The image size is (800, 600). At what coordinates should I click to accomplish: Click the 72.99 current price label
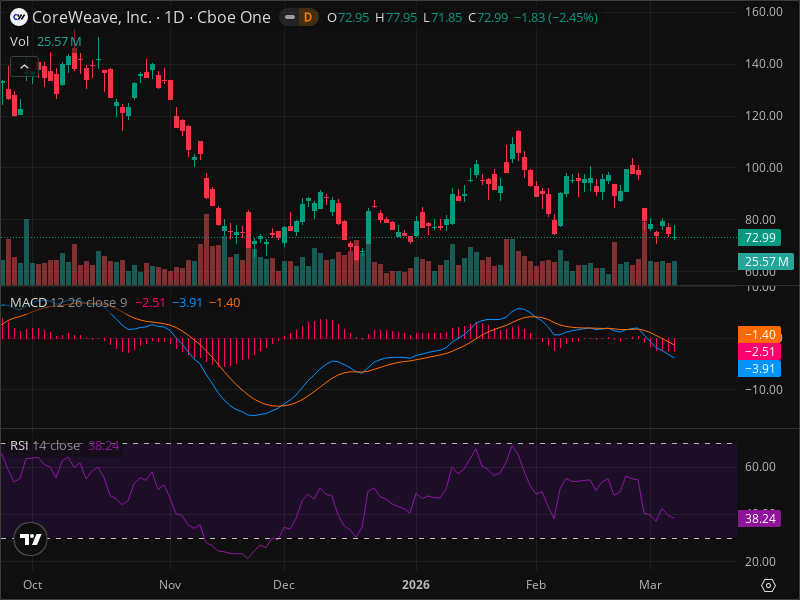tap(759, 237)
